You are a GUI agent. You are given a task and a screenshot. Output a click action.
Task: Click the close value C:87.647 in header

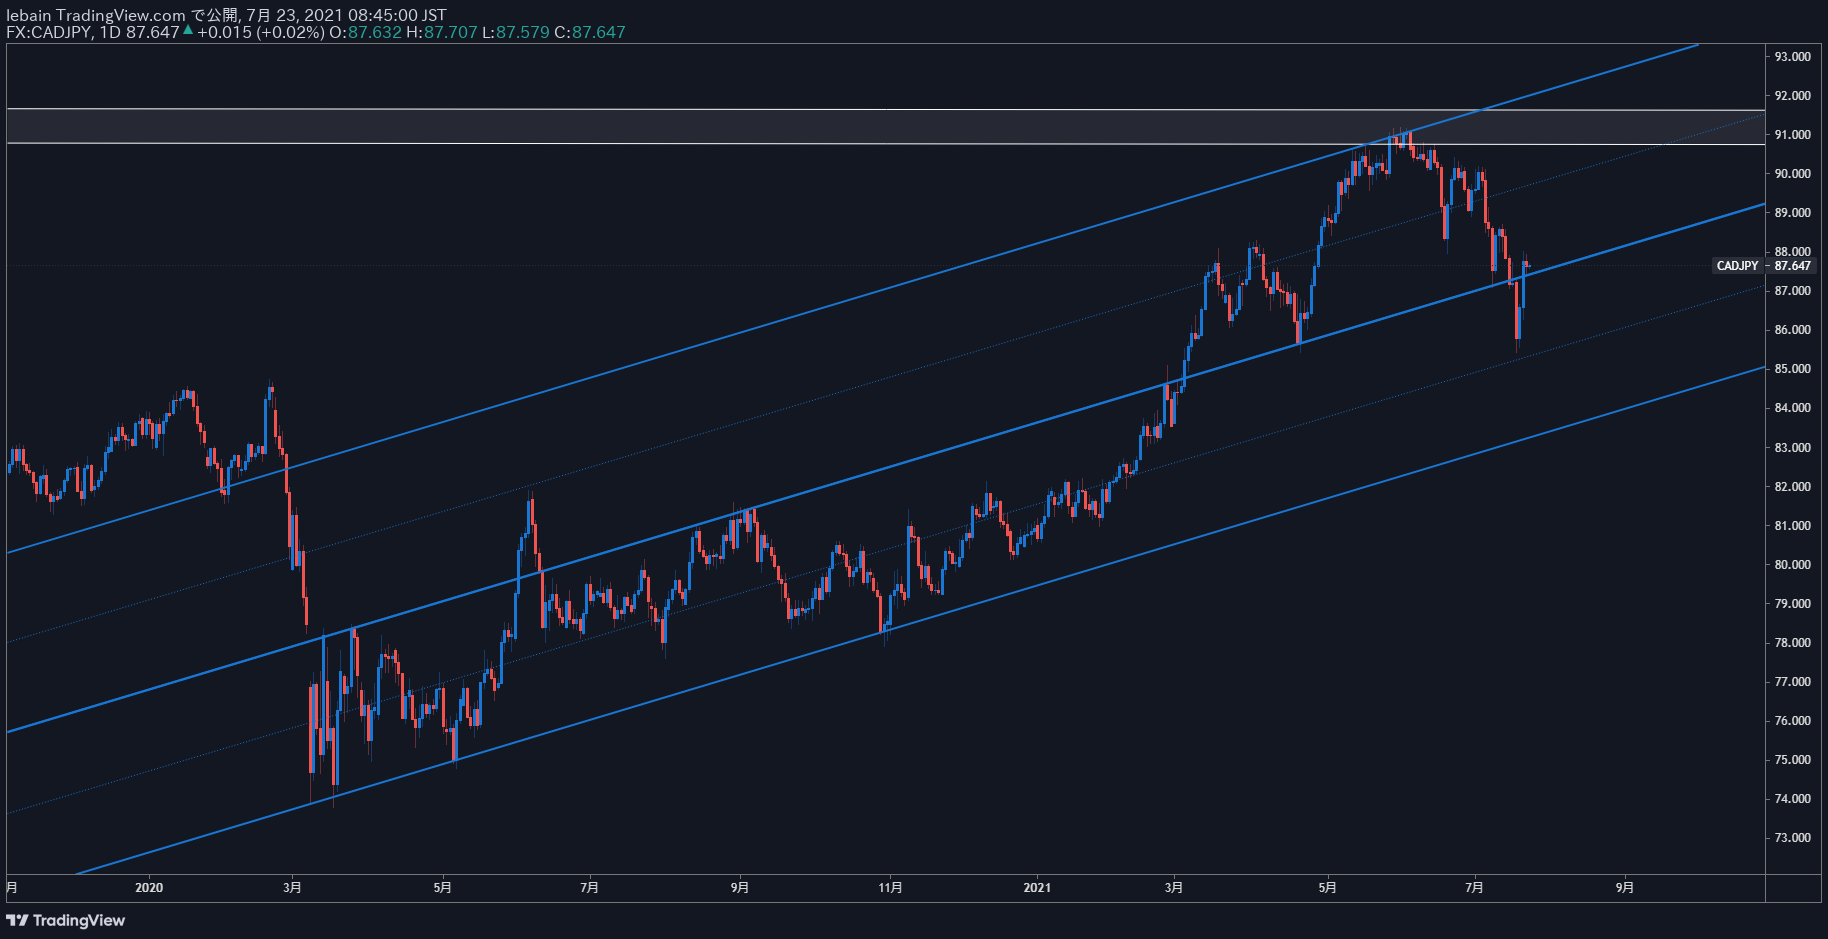point(590,32)
